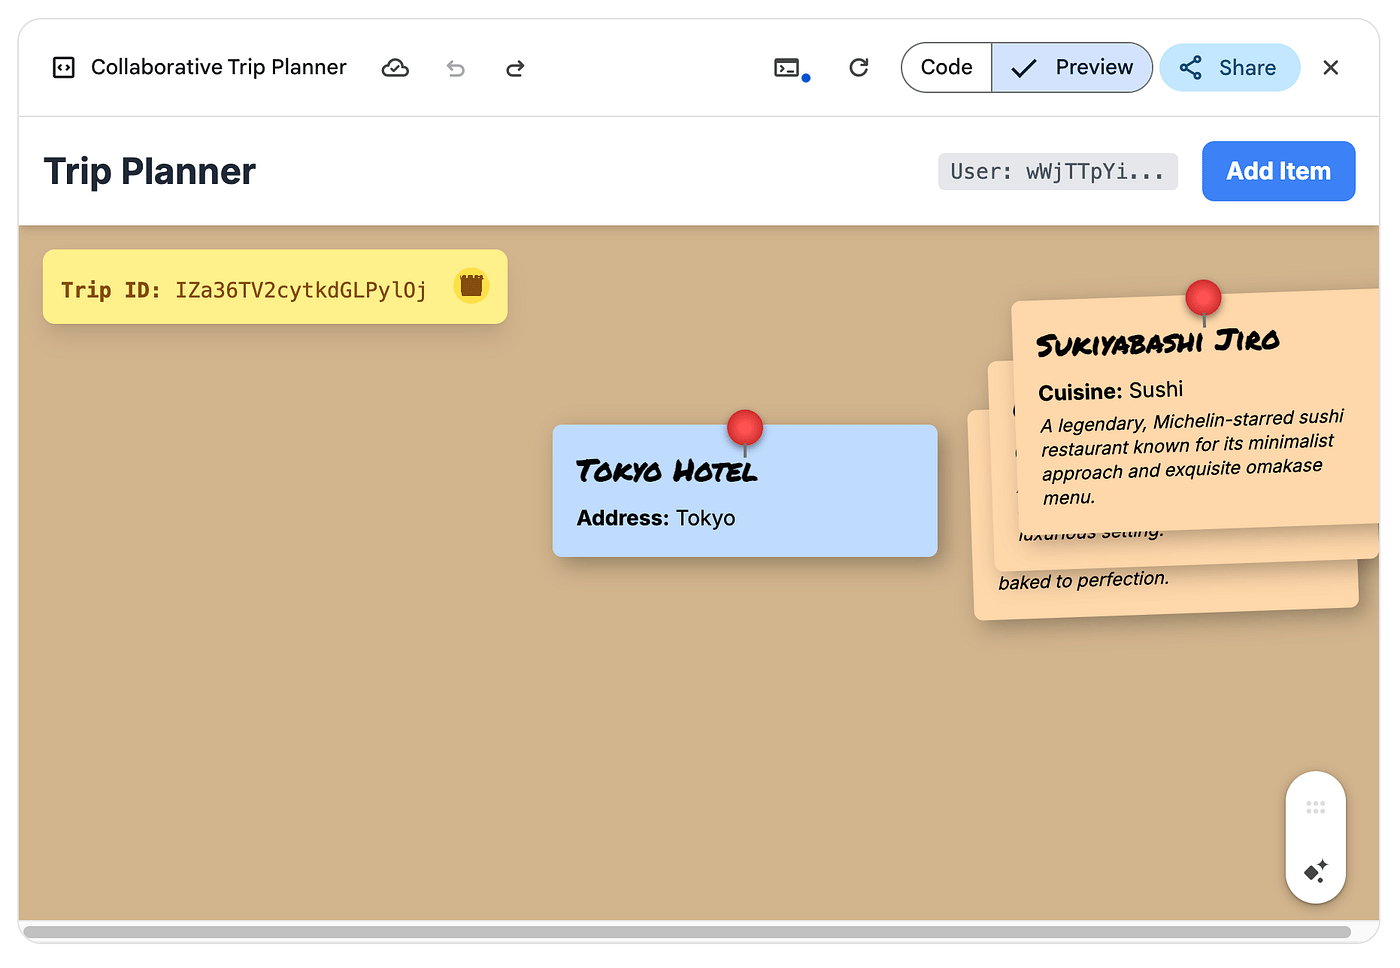The image size is (1400, 968).
Task: Share the Collaborative Trip Planner app
Action: (1230, 68)
